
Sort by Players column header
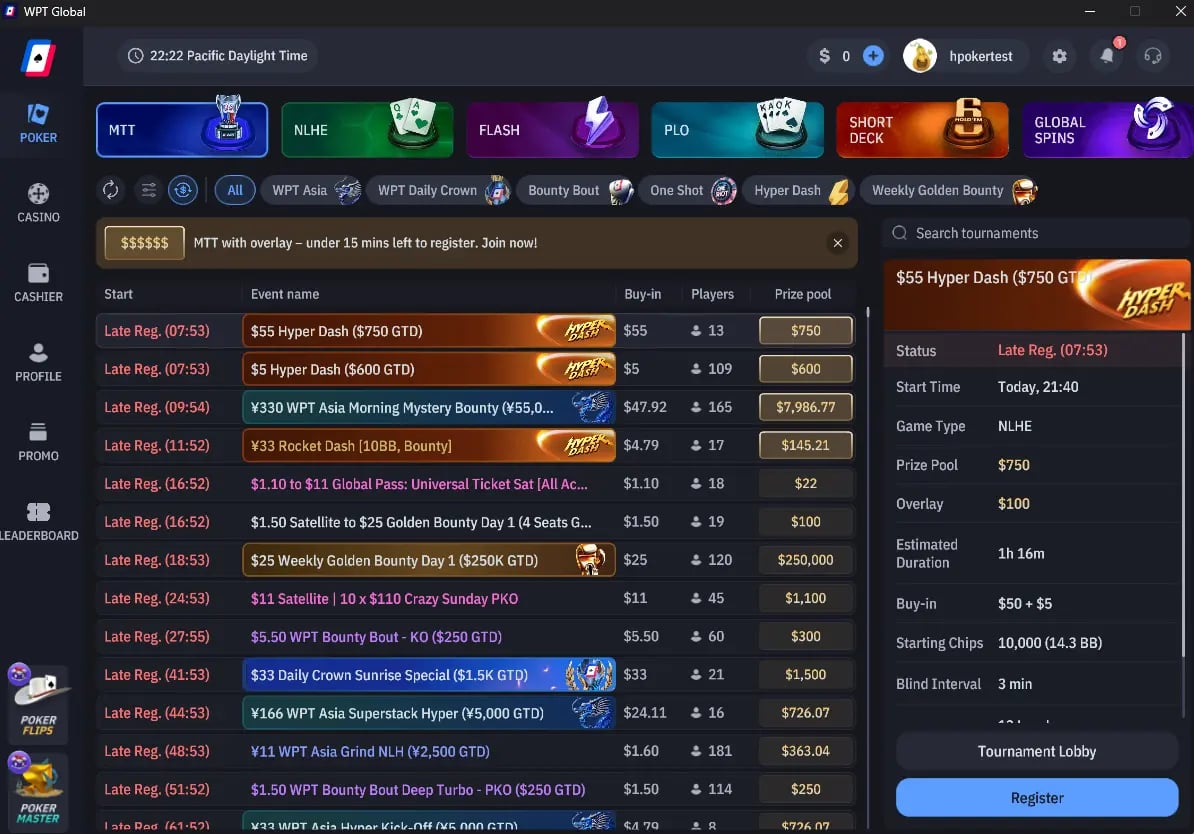click(712, 294)
